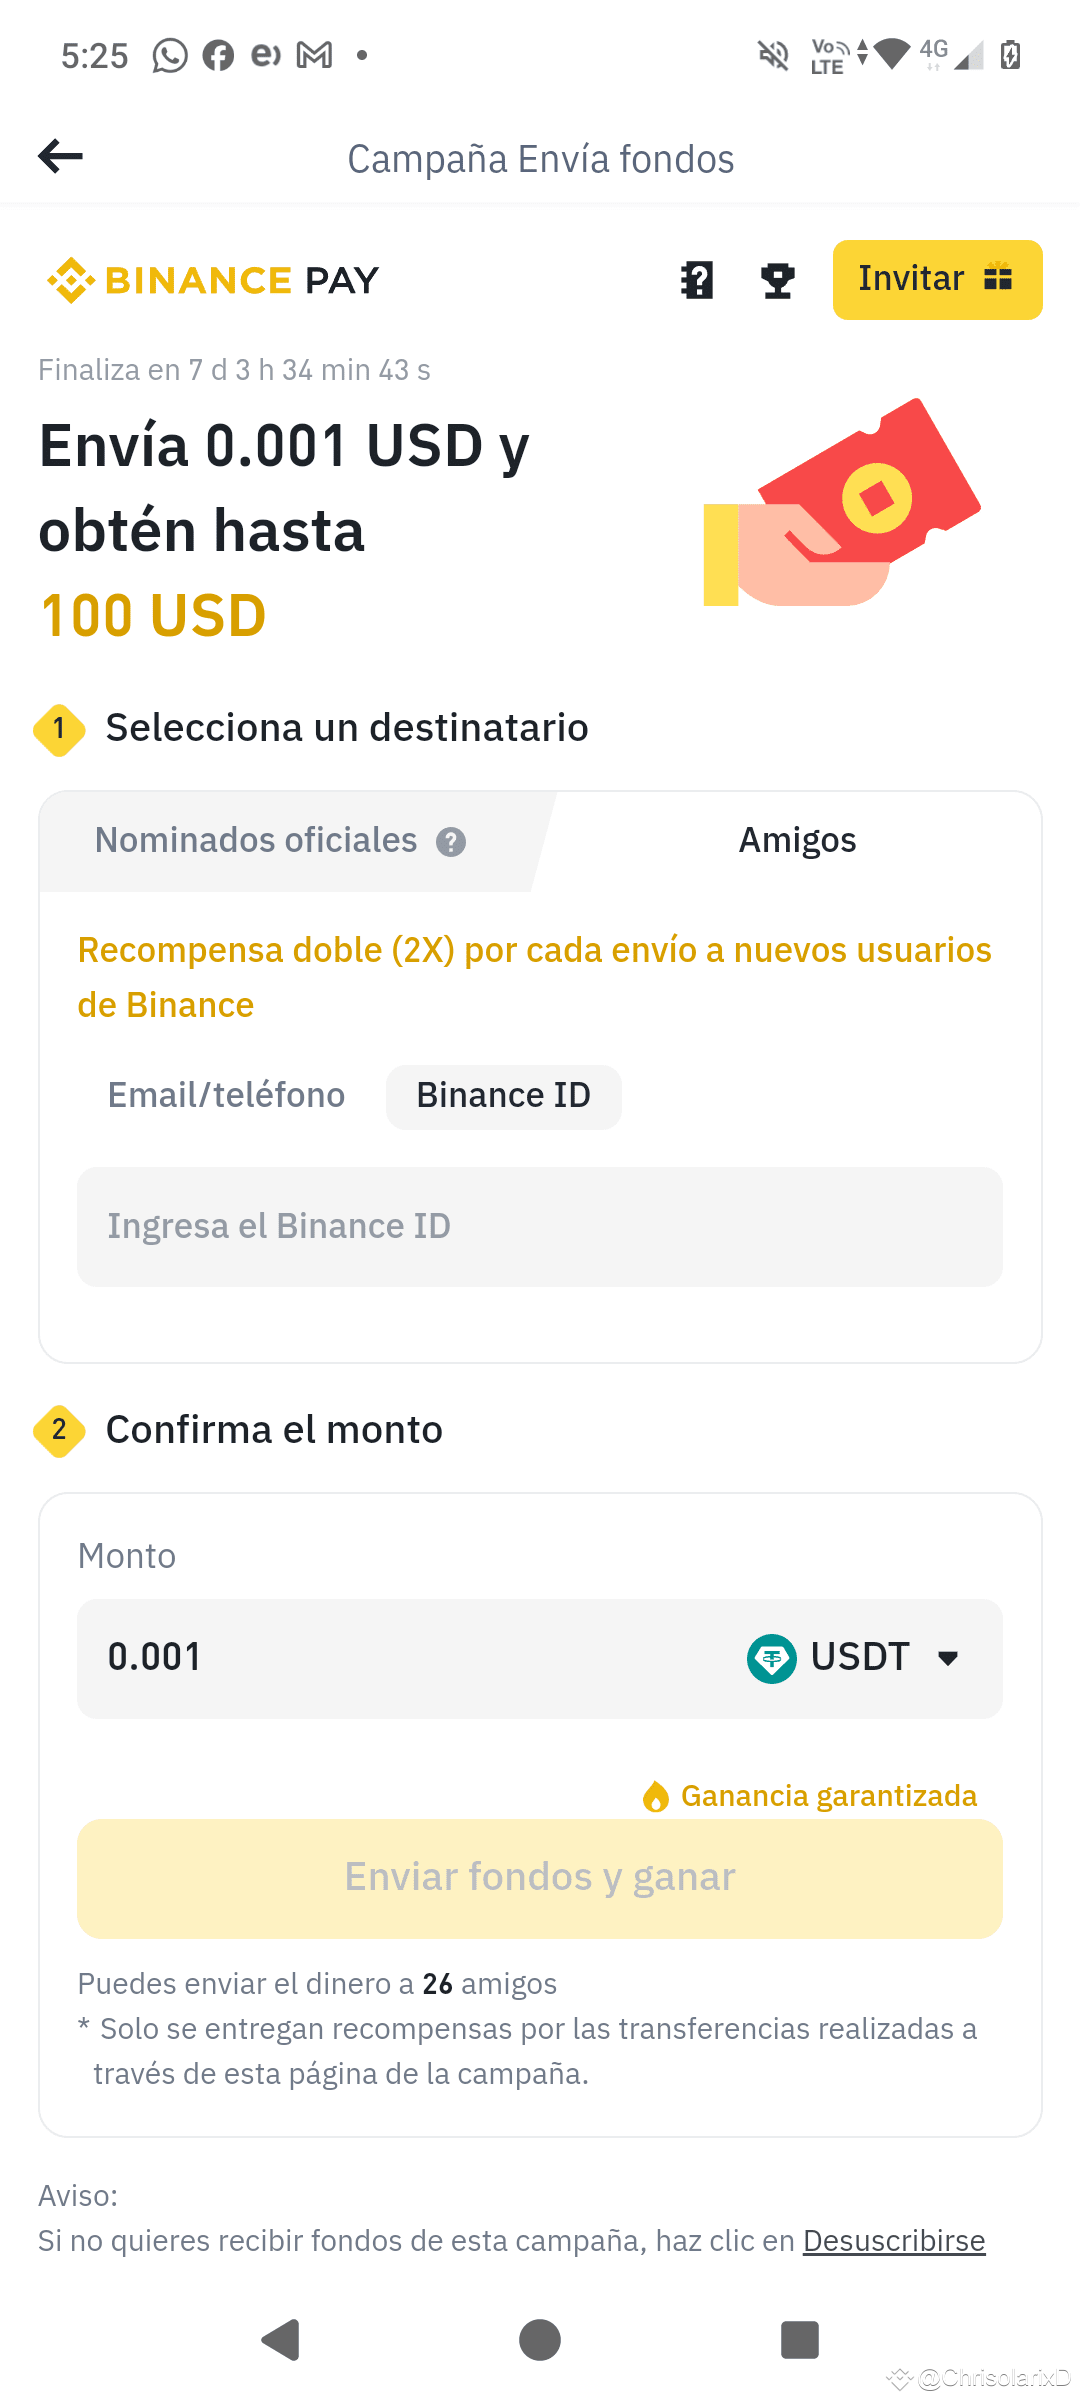The width and height of the screenshot is (1080, 2400).
Task: Click the Binance Pay logo
Action: 213,280
